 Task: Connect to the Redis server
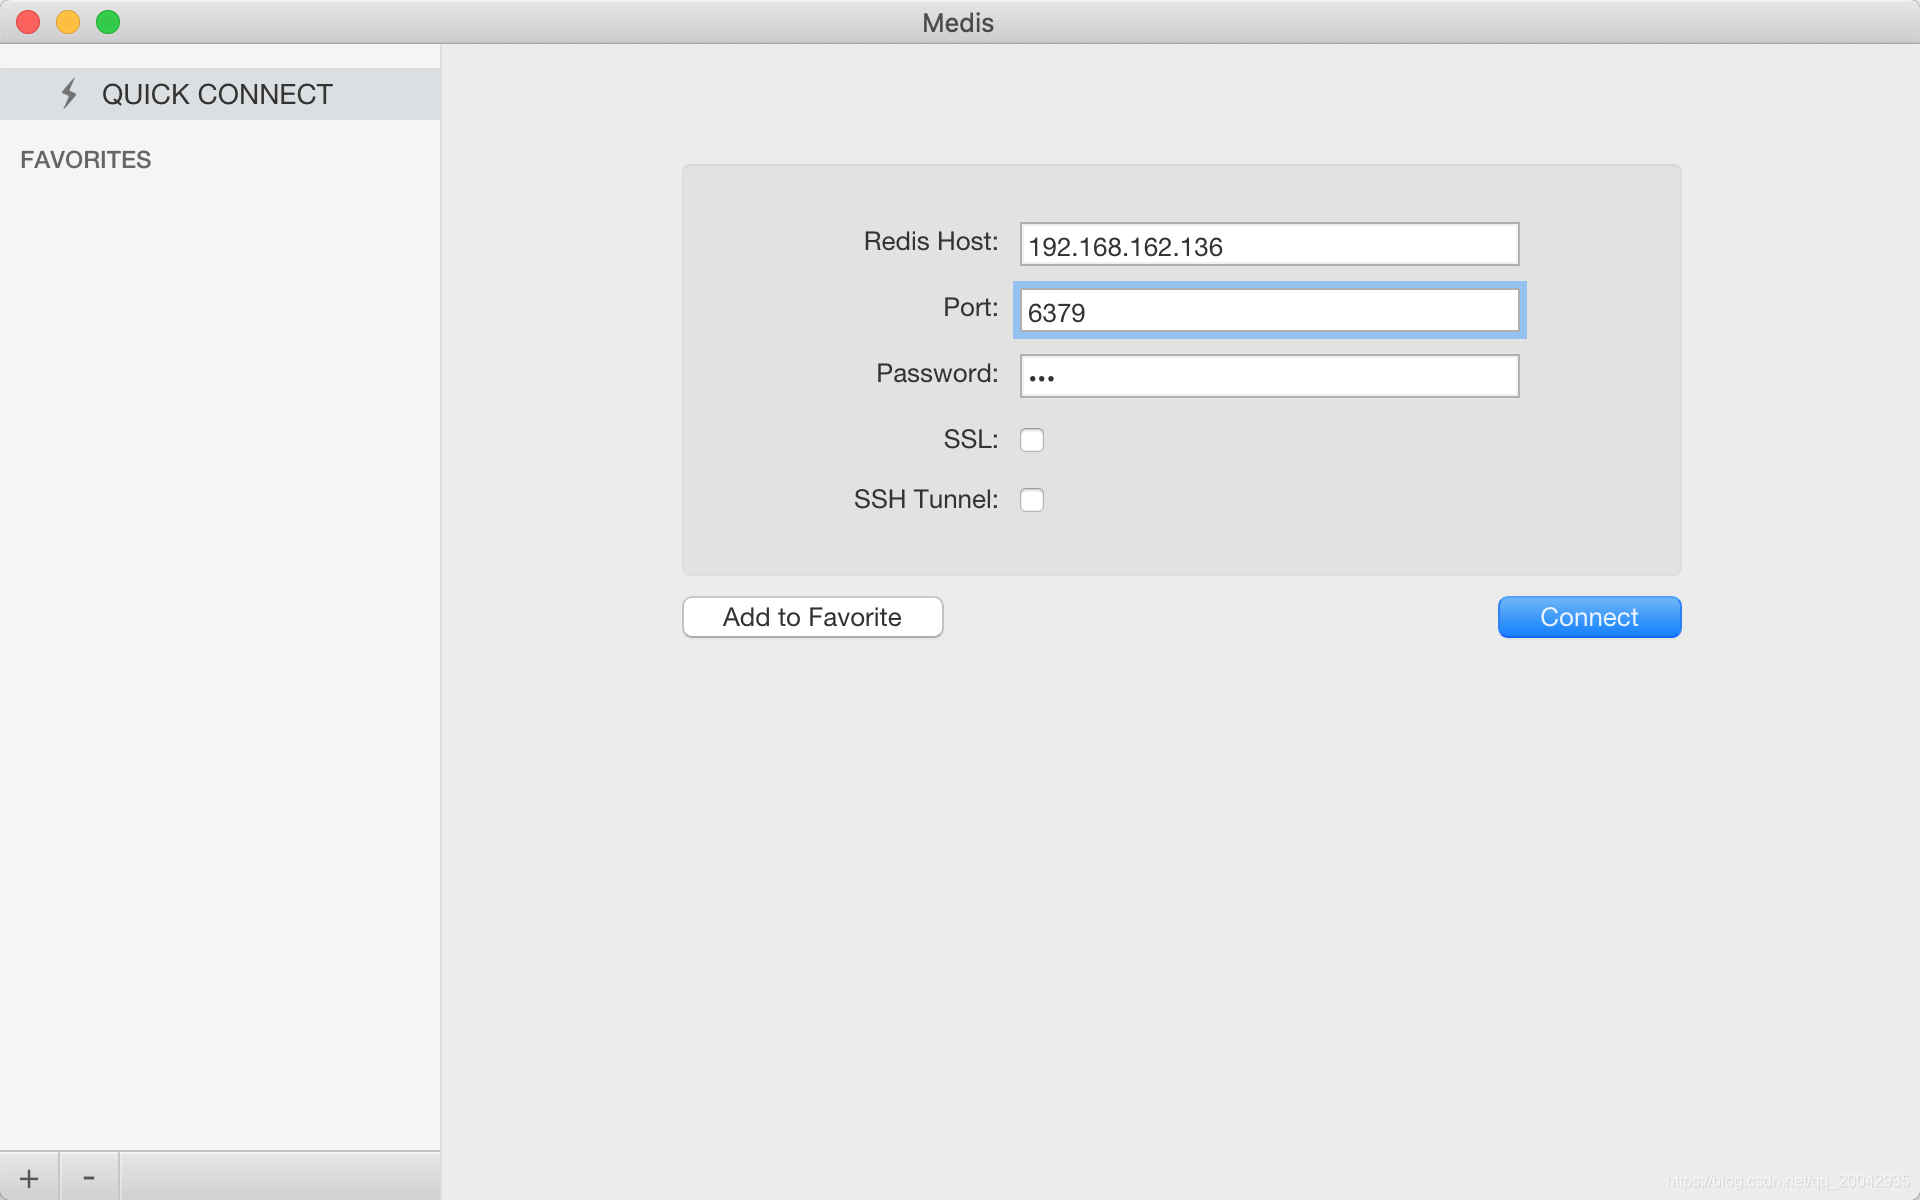tap(1589, 617)
